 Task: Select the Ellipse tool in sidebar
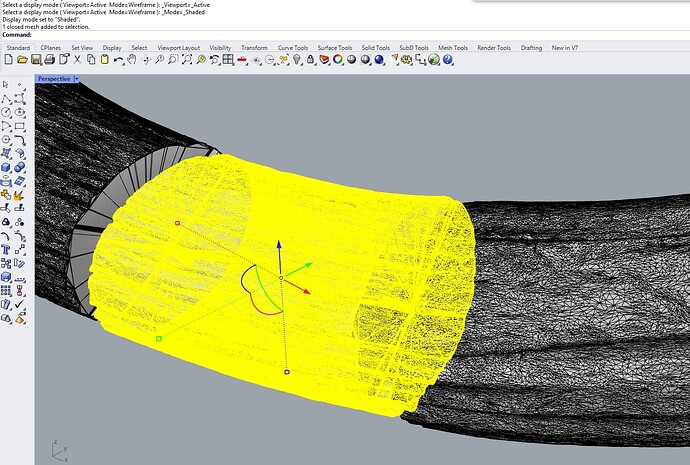point(20,113)
